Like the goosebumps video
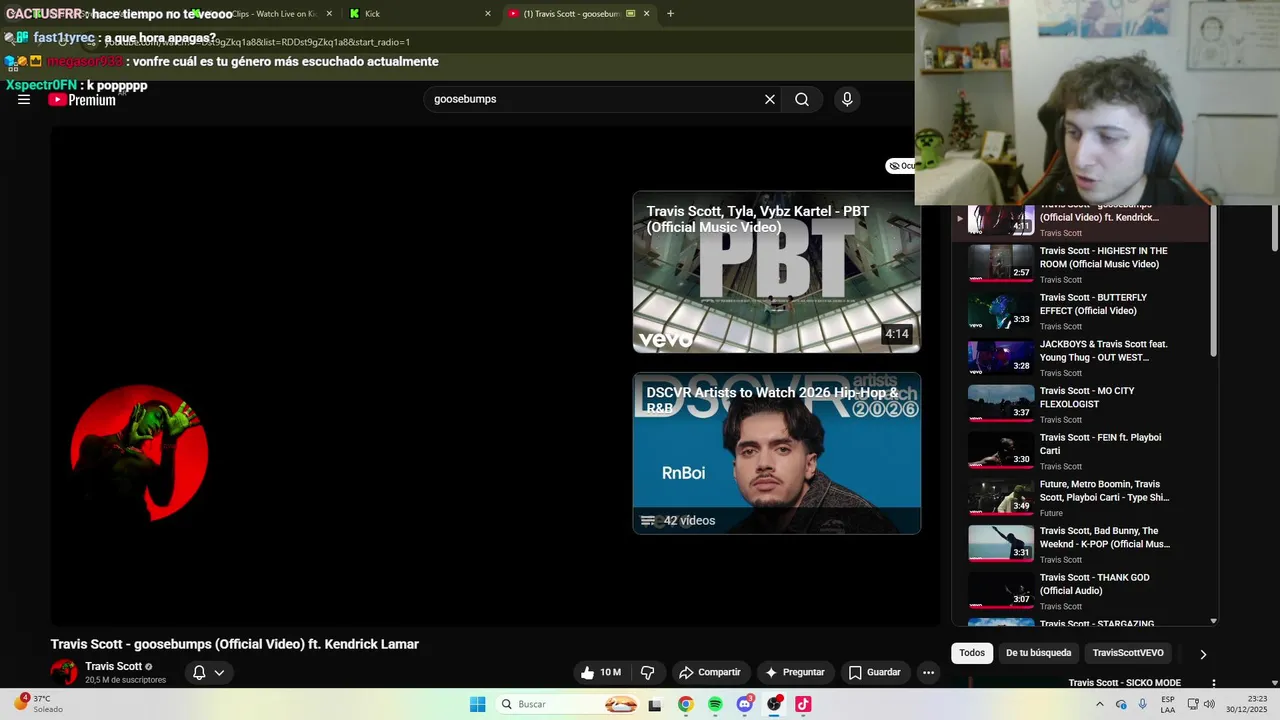Screen dimensions: 1280x720 [x=601, y=672]
